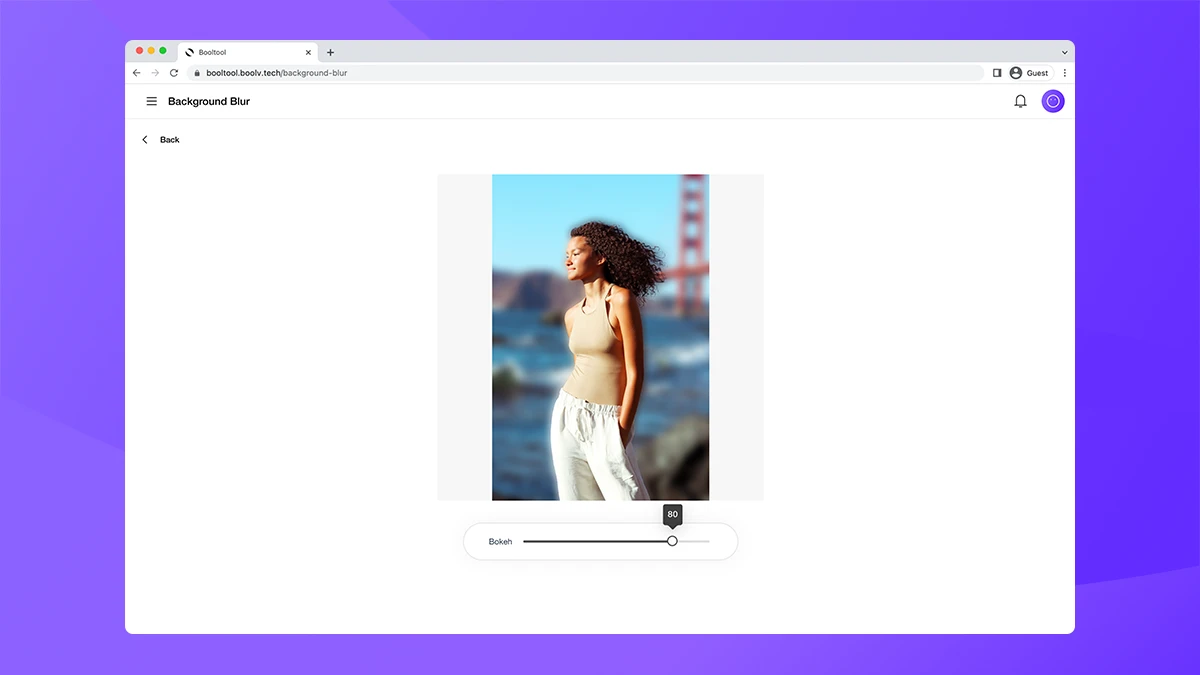
Task: Reload the page
Action: (x=174, y=73)
